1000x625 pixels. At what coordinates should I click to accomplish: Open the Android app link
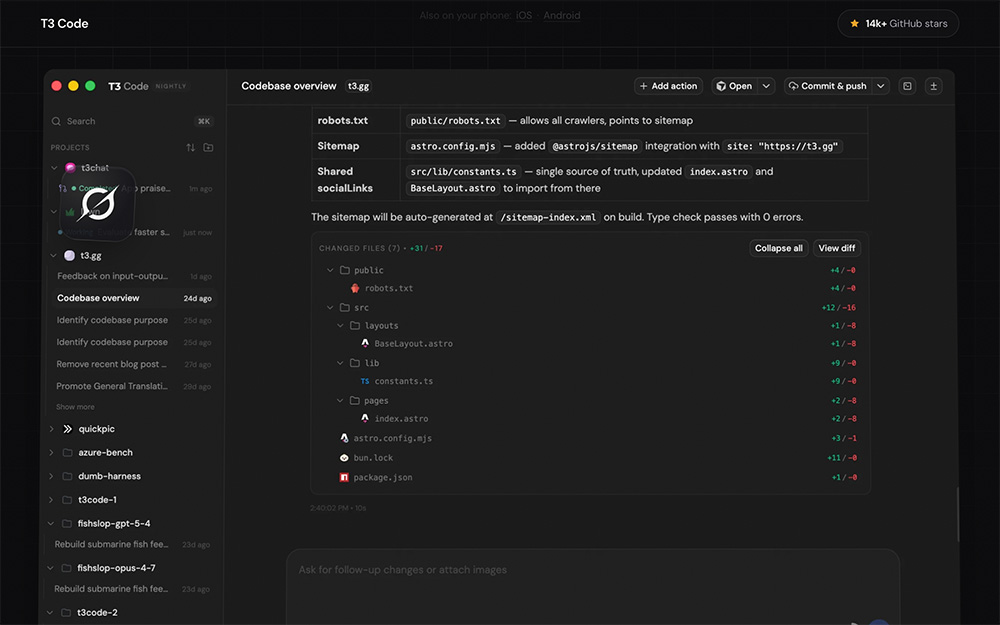pyautogui.click(x=561, y=15)
